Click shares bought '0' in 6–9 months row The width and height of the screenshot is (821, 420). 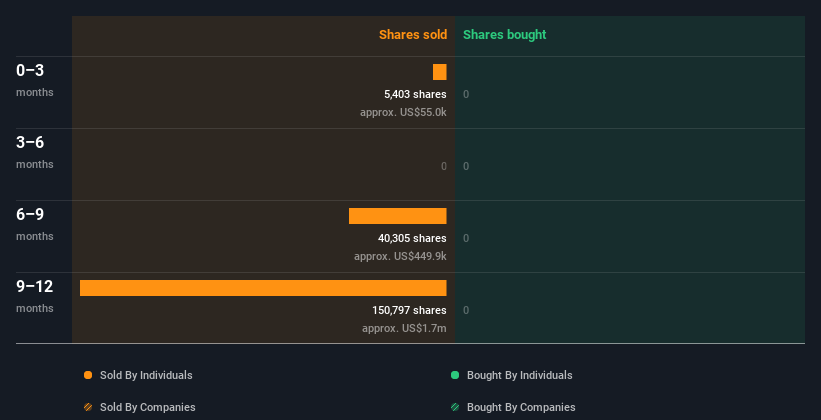(x=466, y=238)
